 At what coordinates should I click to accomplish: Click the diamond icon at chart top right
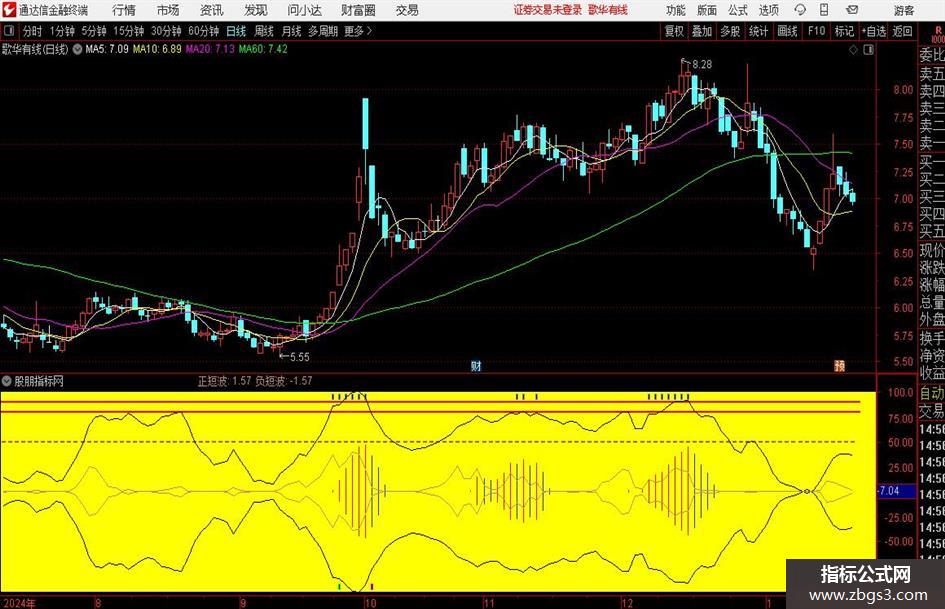click(853, 49)
